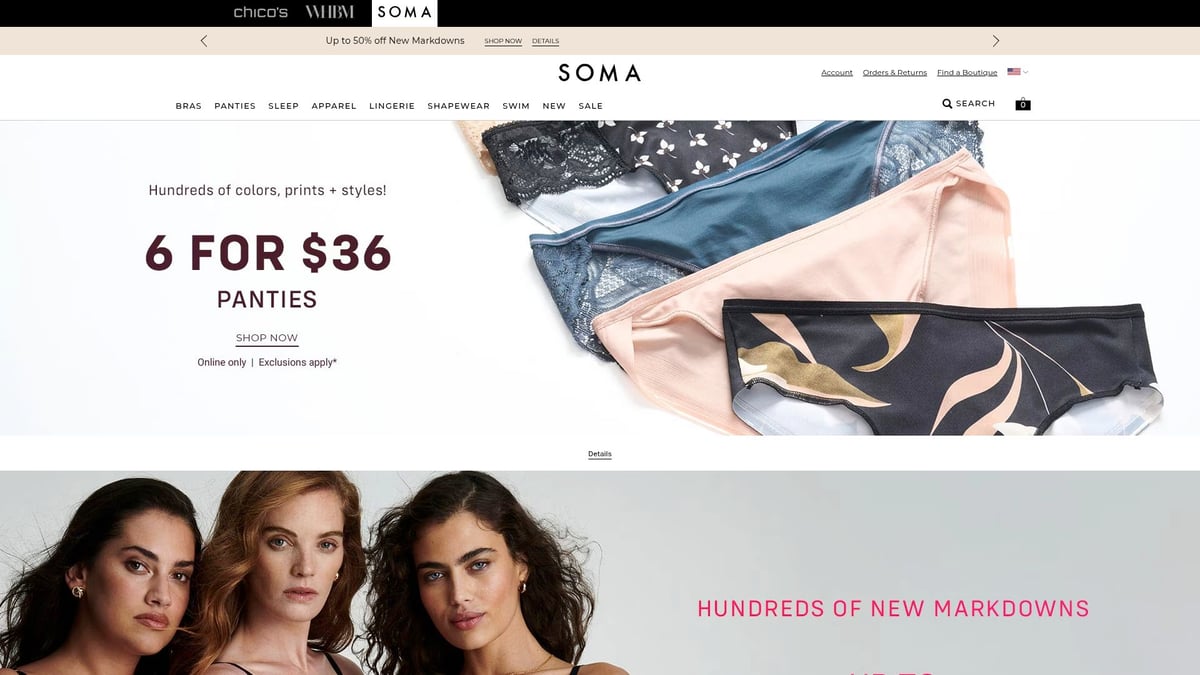Expand the country selector chevron

[1026, 72]
